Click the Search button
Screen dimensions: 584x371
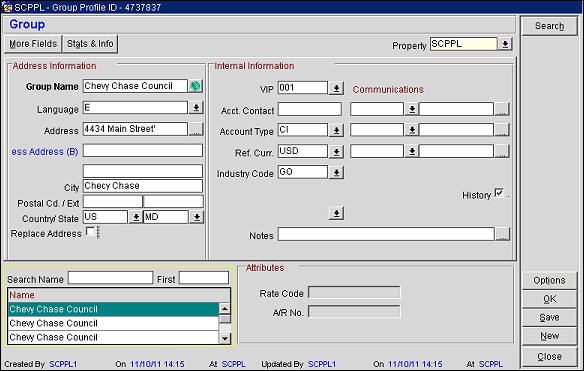[x=549, y=26]
